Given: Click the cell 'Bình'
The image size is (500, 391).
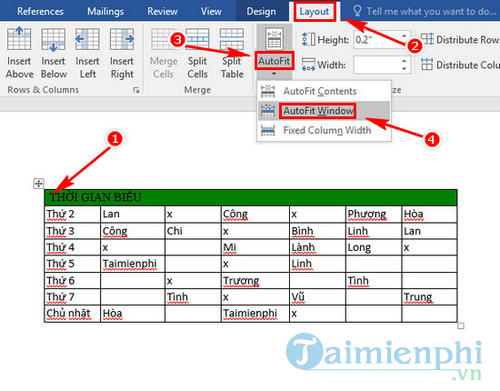Looking at the screenshot, I should tap(317, 231).
